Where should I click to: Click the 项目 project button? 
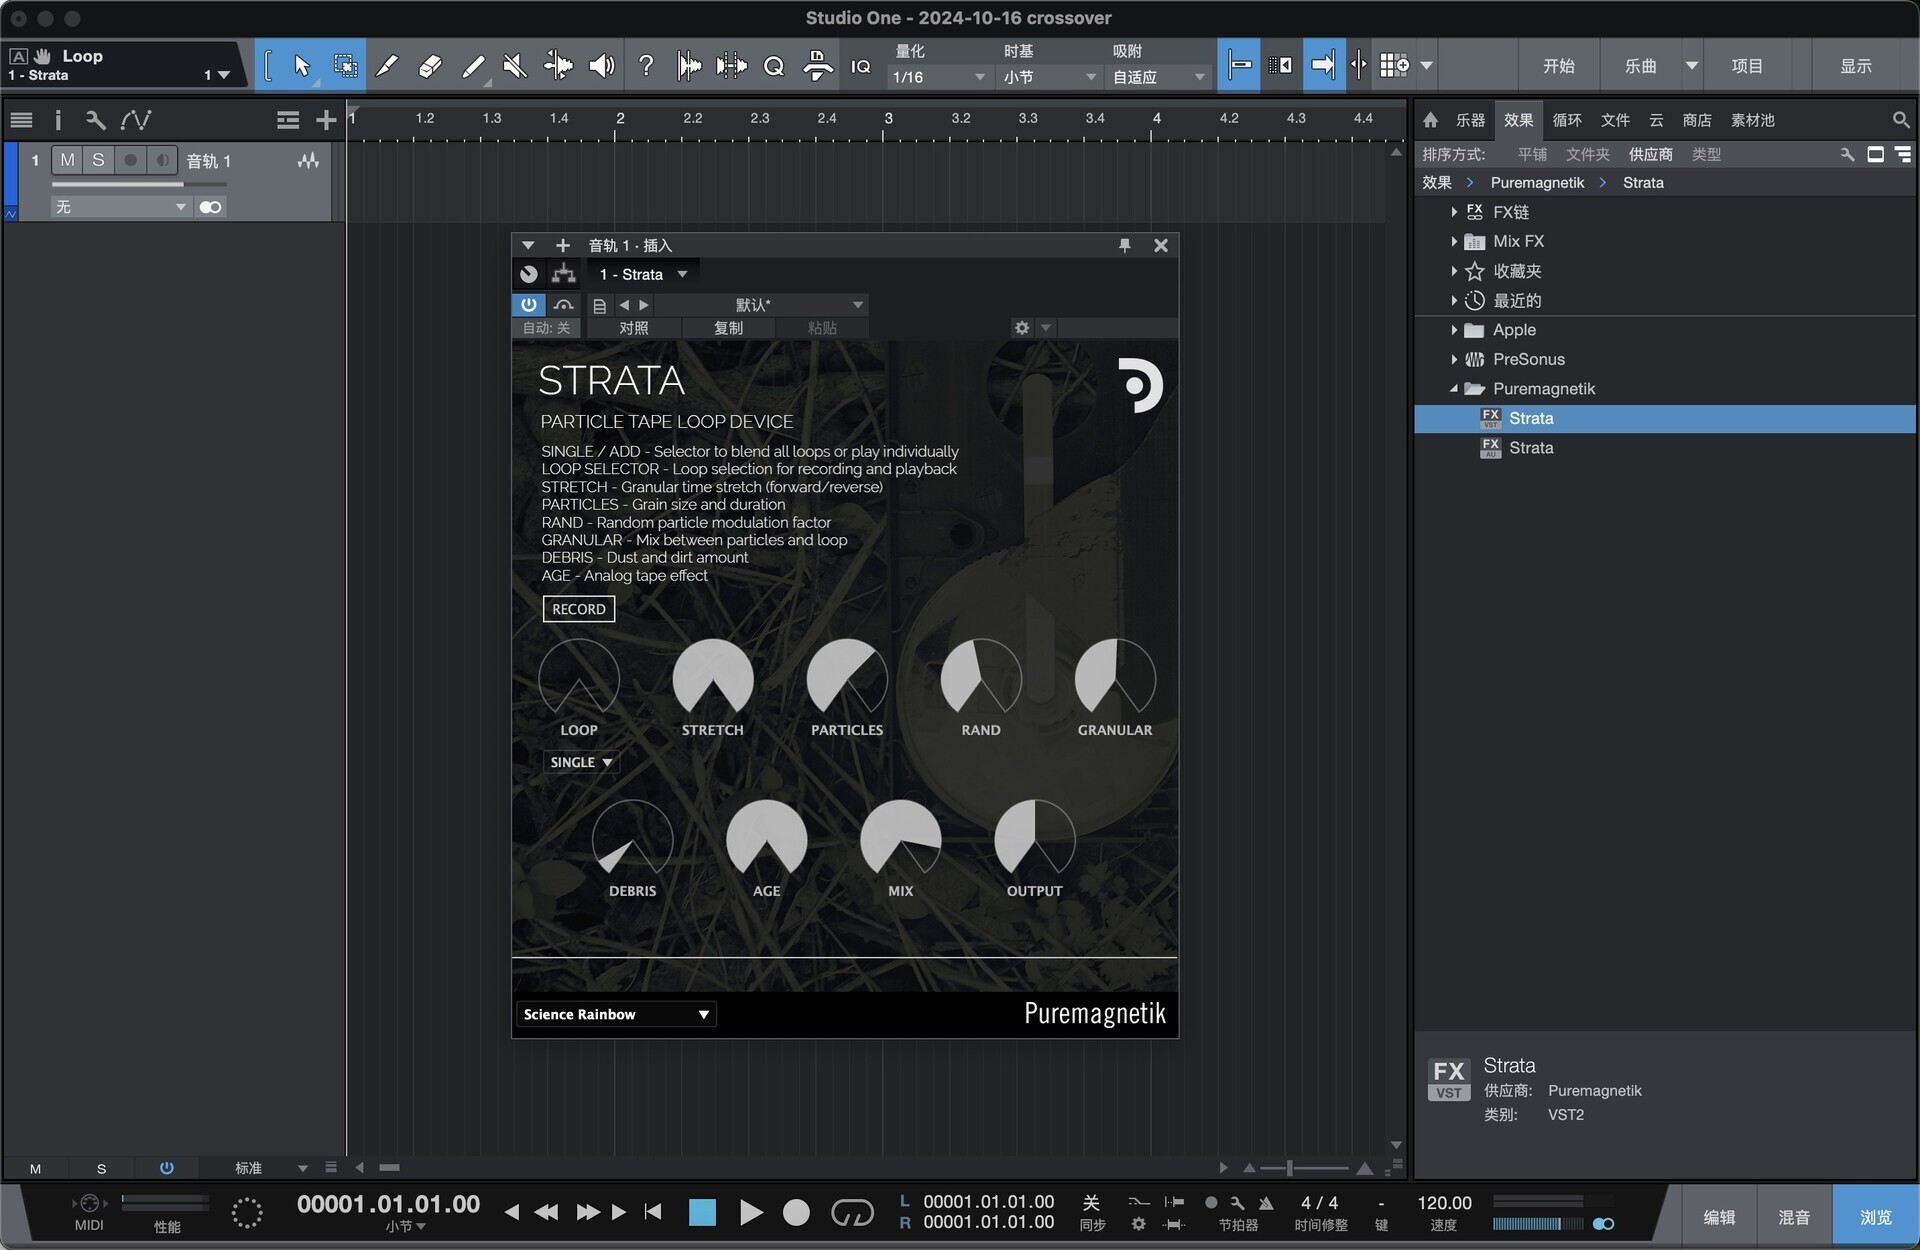[x=1747, y=66]
